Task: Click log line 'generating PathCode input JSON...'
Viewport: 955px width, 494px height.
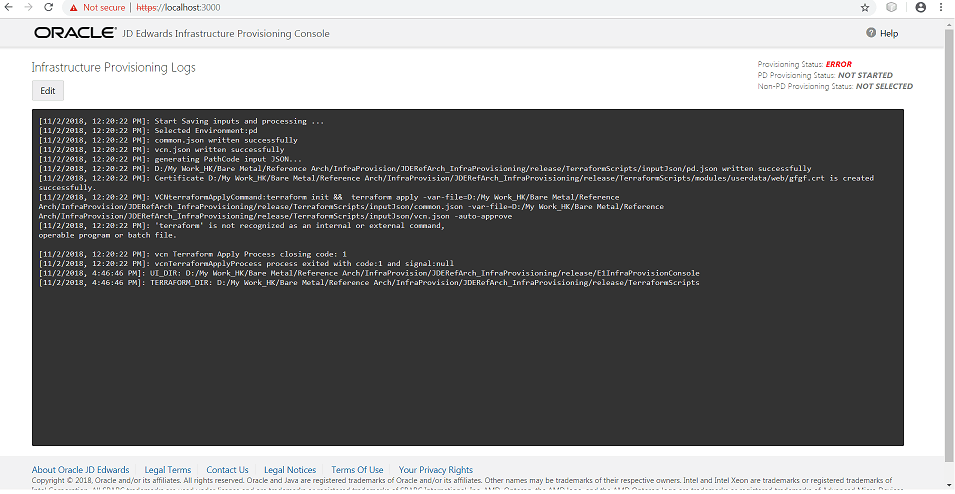Action: (170, 159)
